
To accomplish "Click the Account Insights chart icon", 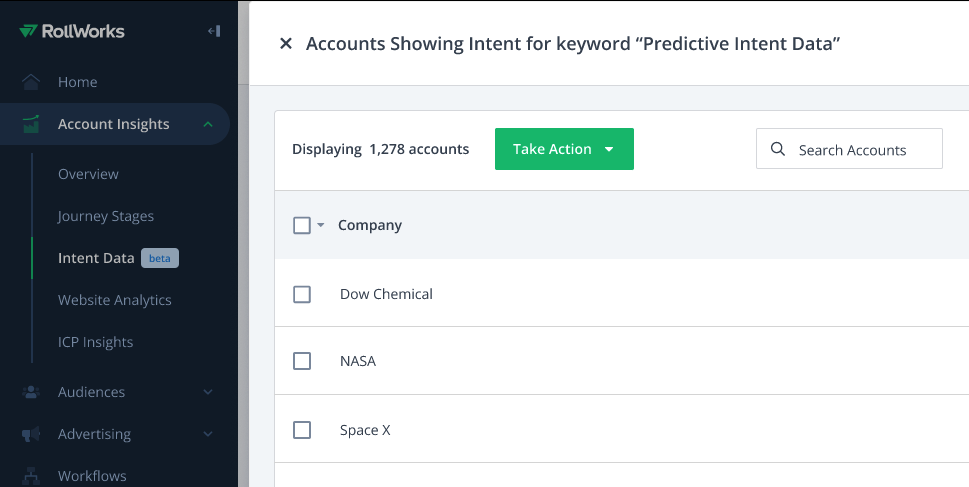I will (31, 124).
